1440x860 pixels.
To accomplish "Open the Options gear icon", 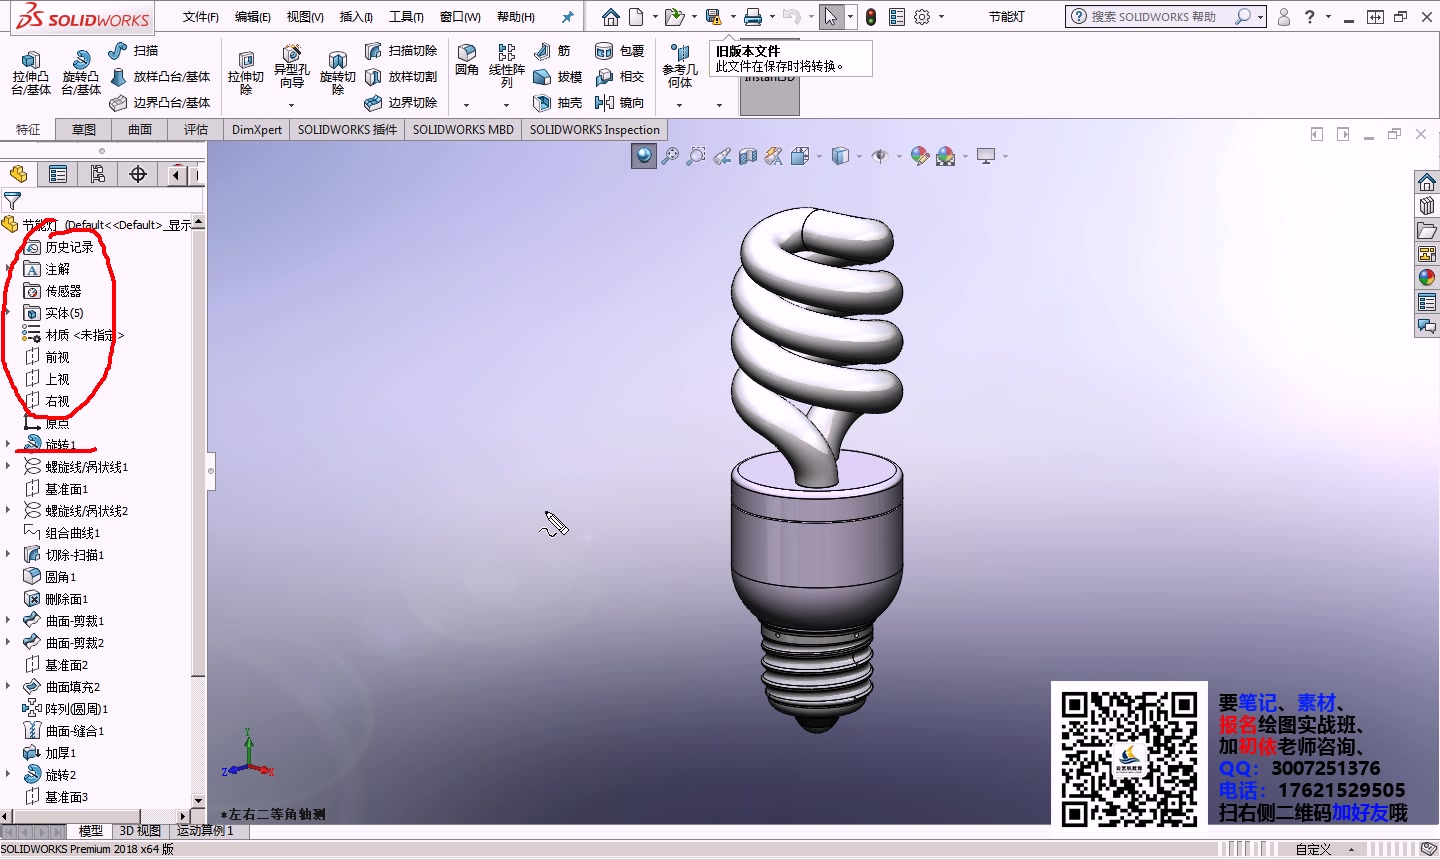I will click(922, 17).
